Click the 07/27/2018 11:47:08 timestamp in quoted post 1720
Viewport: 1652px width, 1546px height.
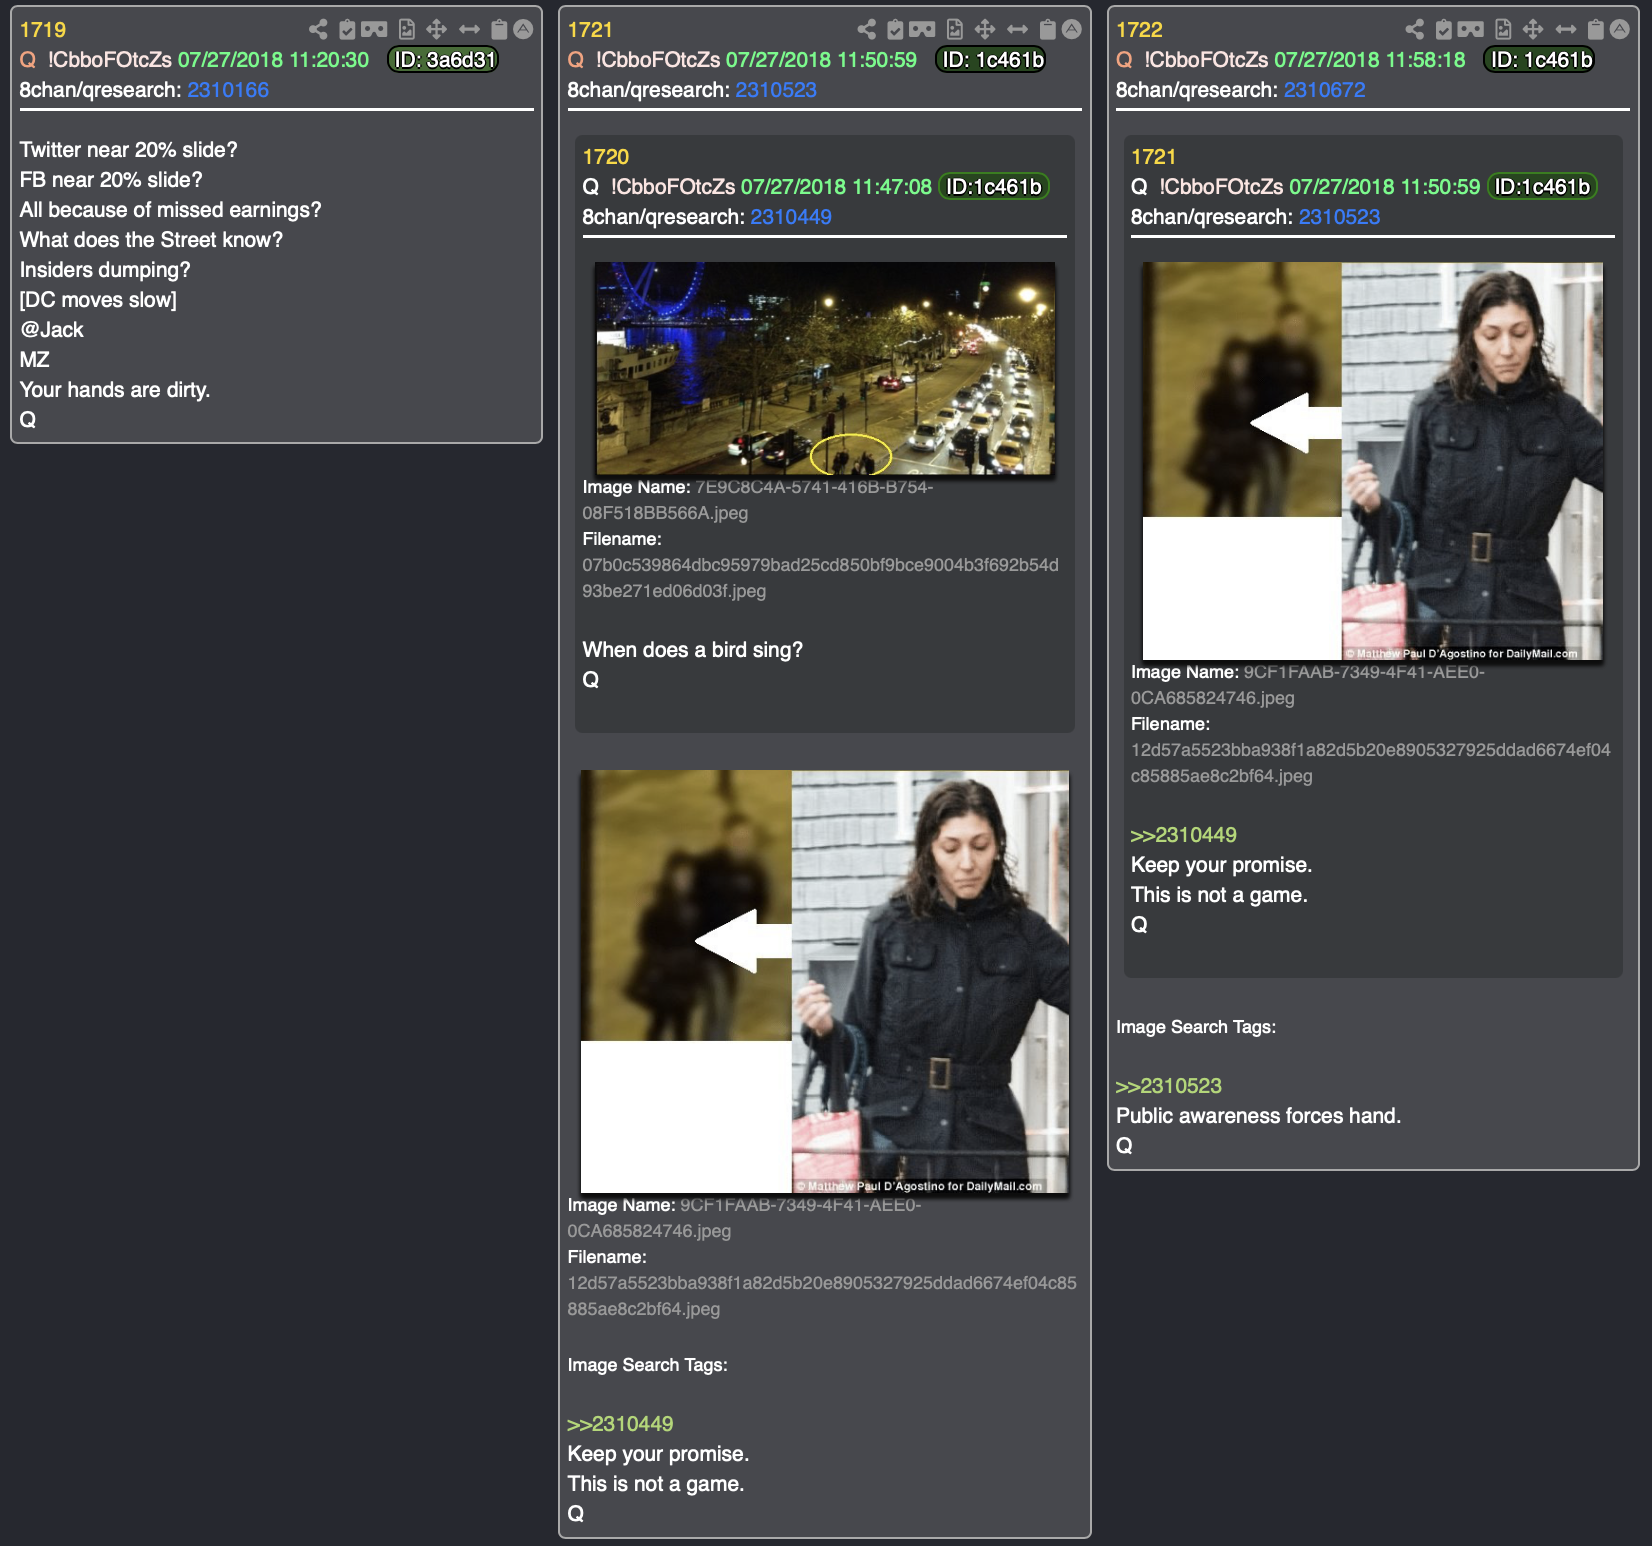tap(836, 187)
